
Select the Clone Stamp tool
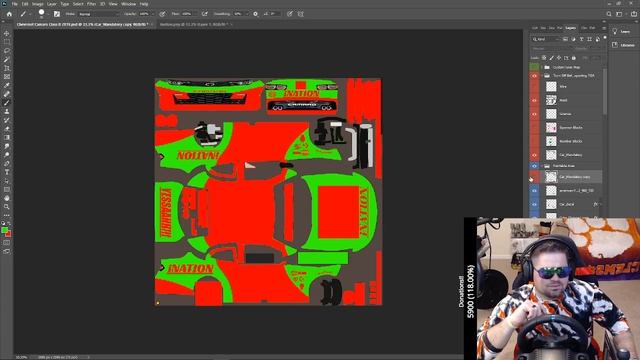[x=7, y=111]
